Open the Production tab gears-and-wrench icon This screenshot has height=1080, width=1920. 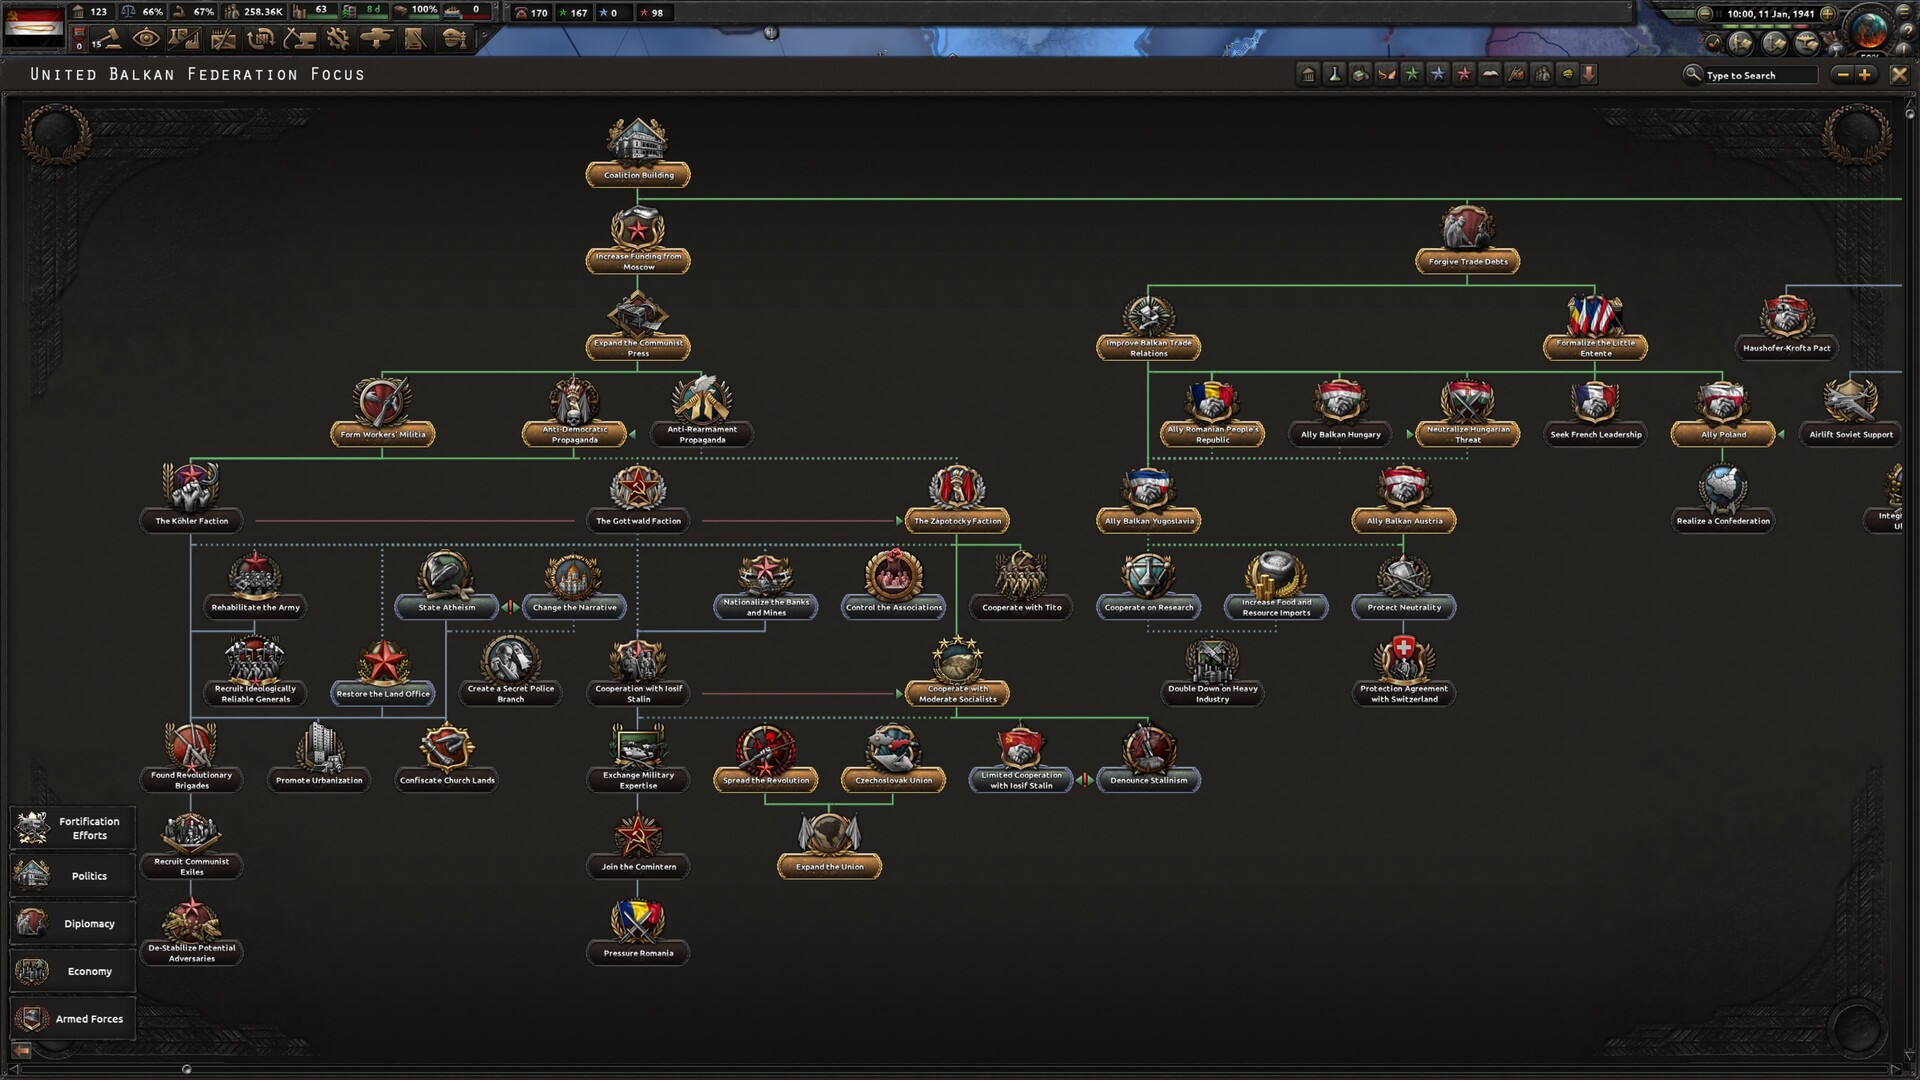(336, 40)
